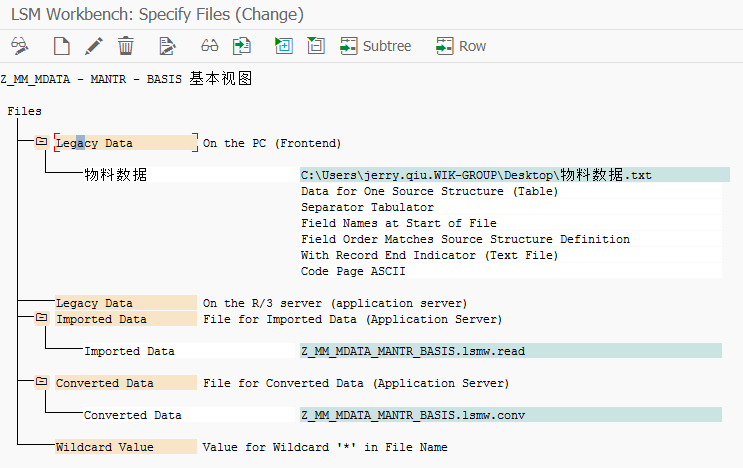Click 'File for Converted Data (Application Server)'
This screenshot has width=743, height=468.
(356, 383)
